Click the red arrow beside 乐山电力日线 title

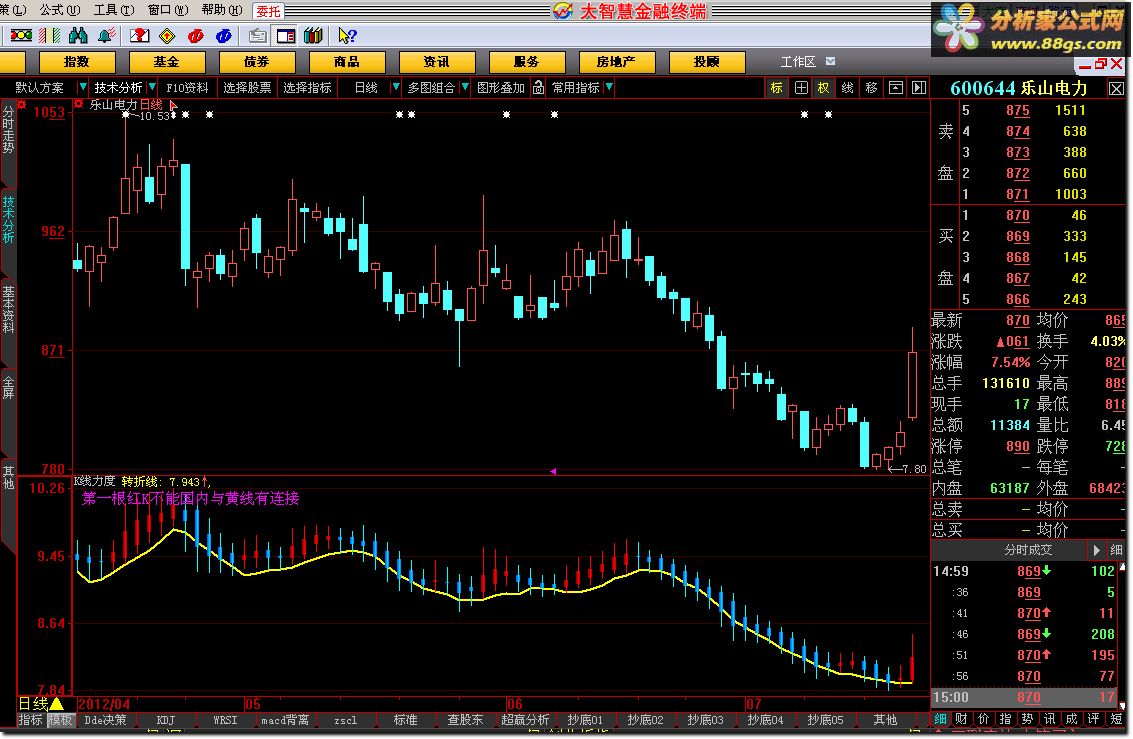pyautogui.click(x=173, y=105)
